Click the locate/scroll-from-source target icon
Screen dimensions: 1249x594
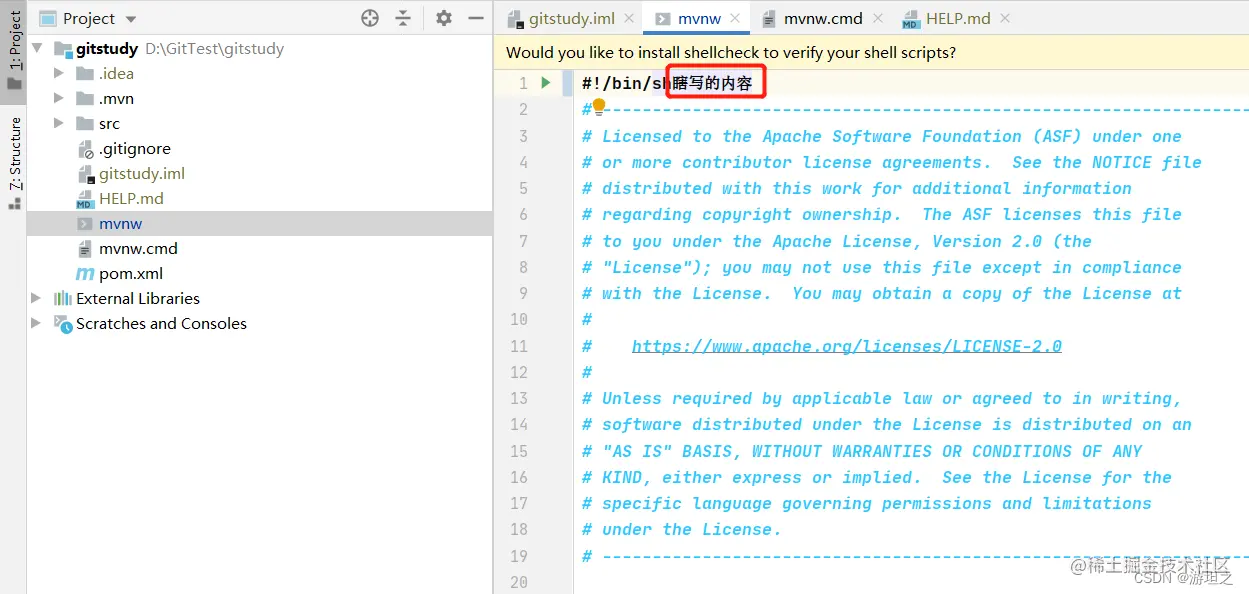(370, 18)
